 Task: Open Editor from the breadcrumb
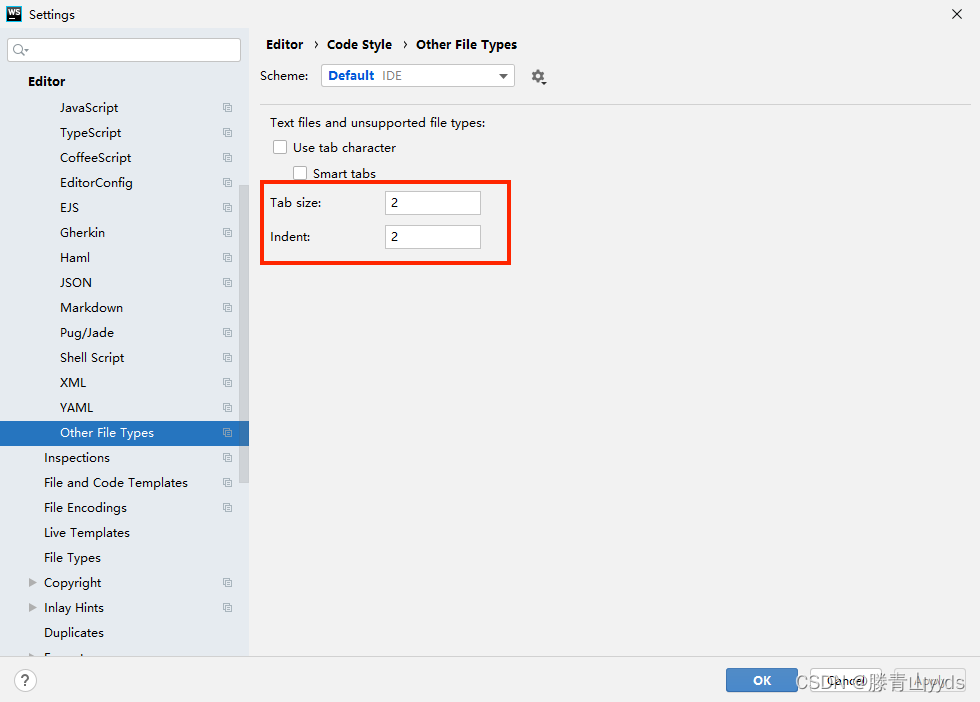[284, 44]
